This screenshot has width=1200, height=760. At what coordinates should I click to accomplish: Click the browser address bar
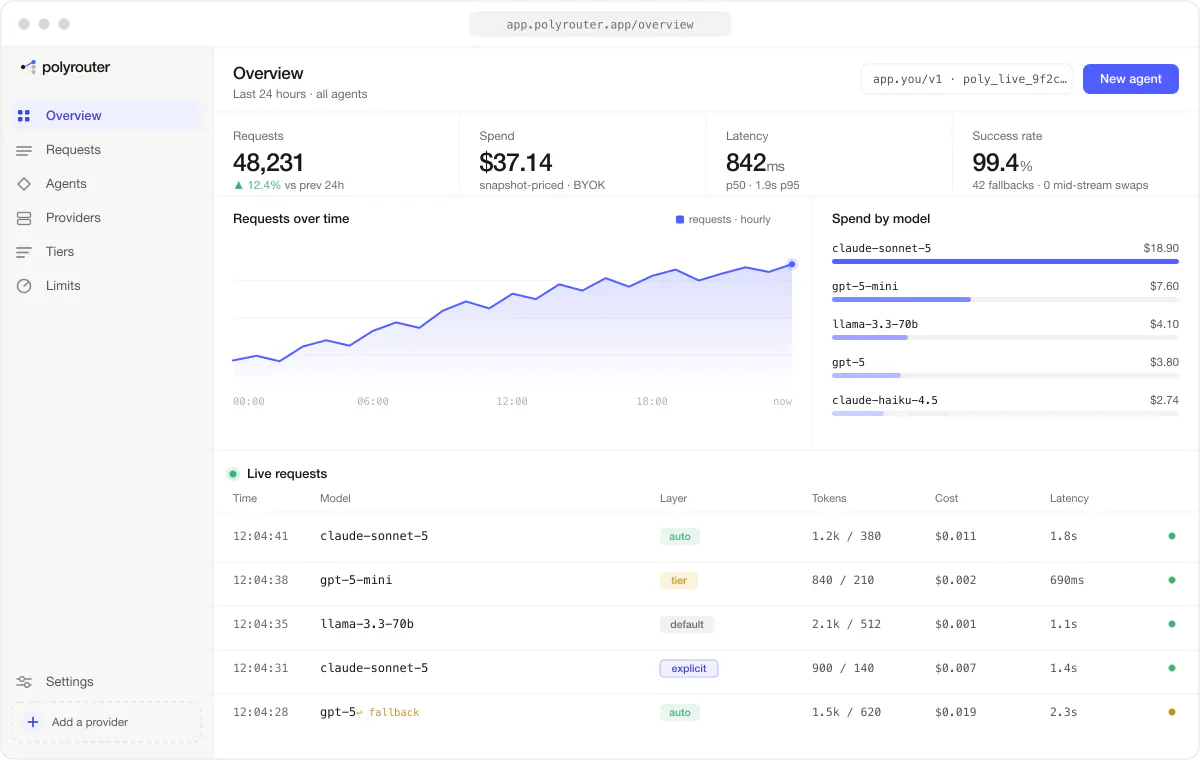(600, 24)
